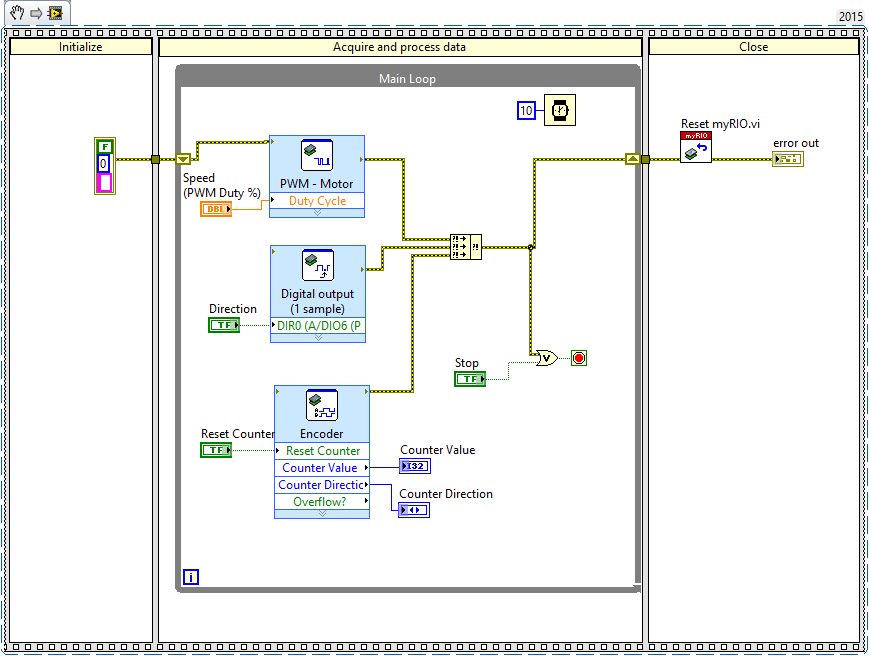Click the Counter Direction indicator label
Viewport: 869px width, 656px height.
(x=446, y=494)
